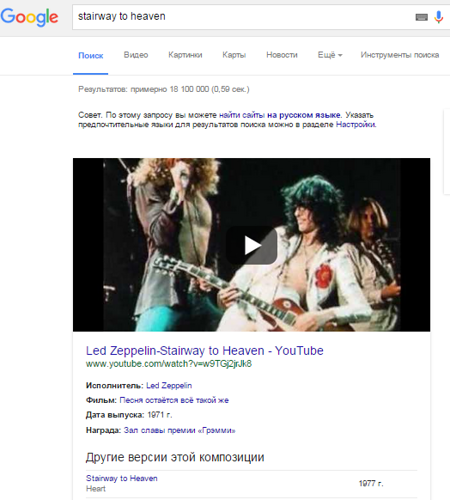
Task: Start voice search with microphone icon
Action: pyautogui.click(x=439, y=17)
